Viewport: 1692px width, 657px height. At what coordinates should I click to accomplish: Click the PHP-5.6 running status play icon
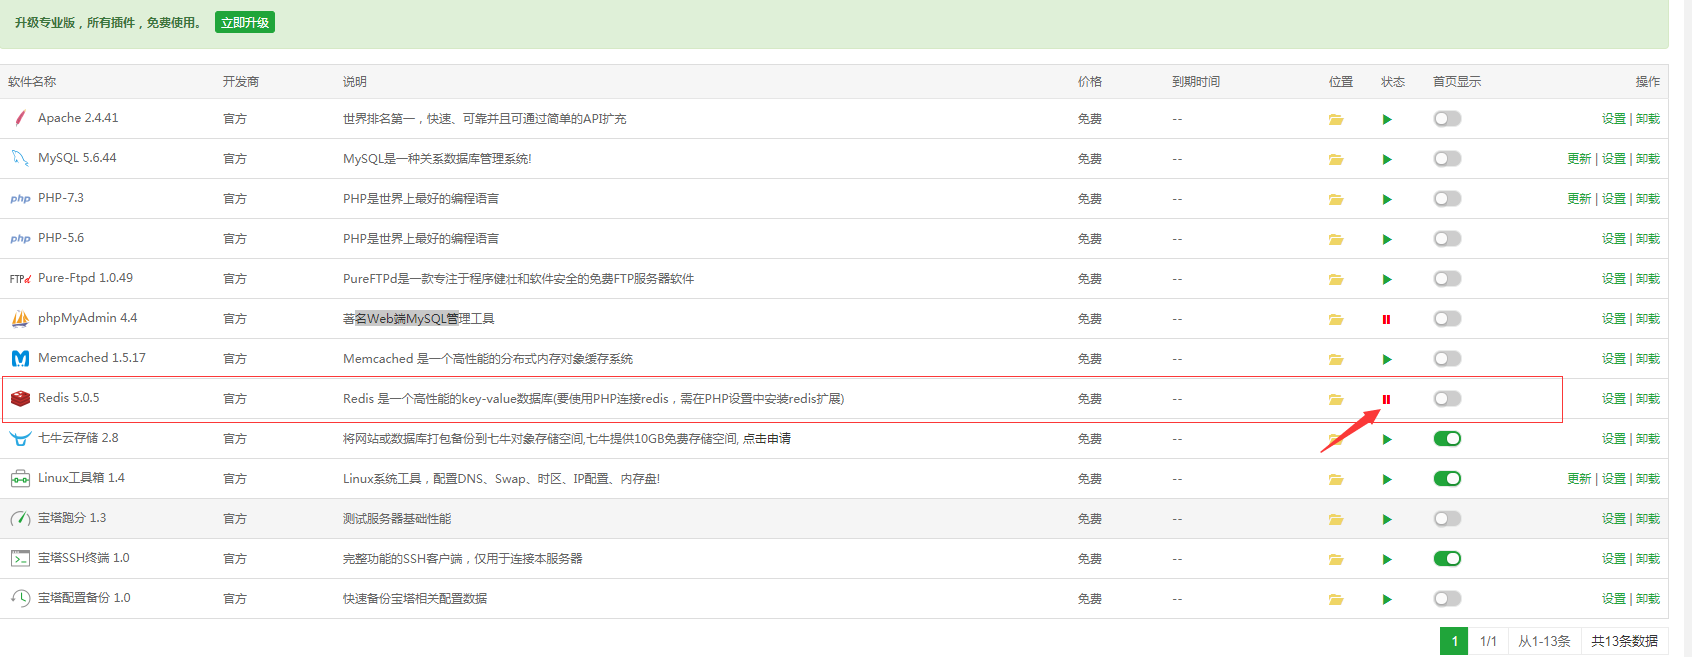pos(1387,239)
